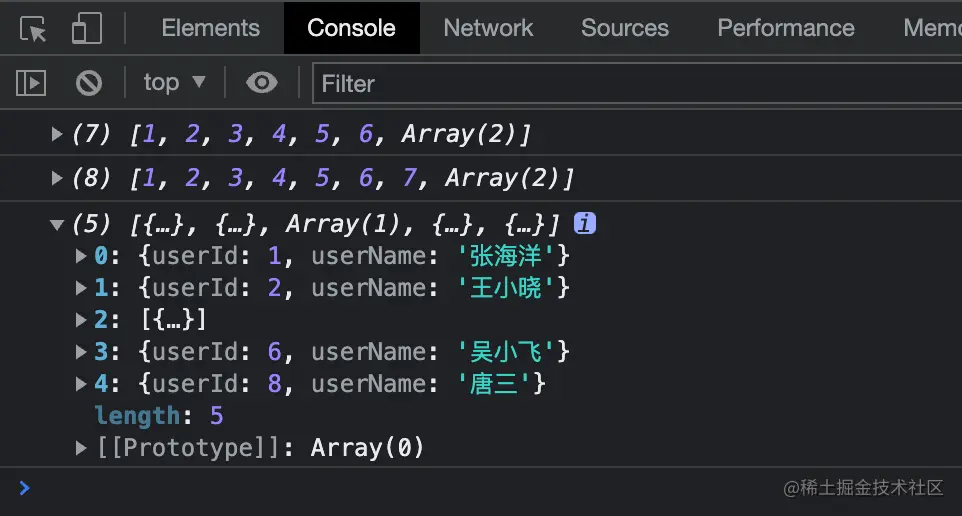Viewport: 962px width, 516px height.
Task: Select the inspect element cursor icon
Action: 34,29
